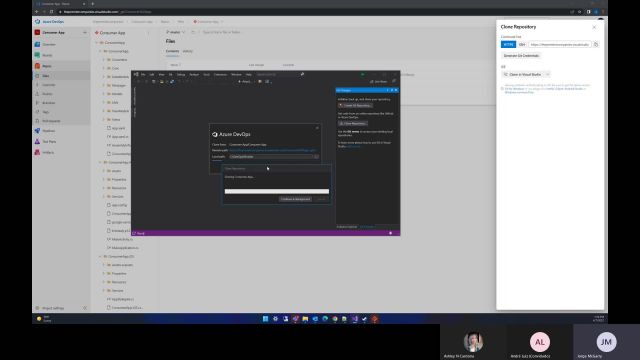Select App.xaml file in the tree
The height and width of the screenshot is (360, 640).
[118, 128]
